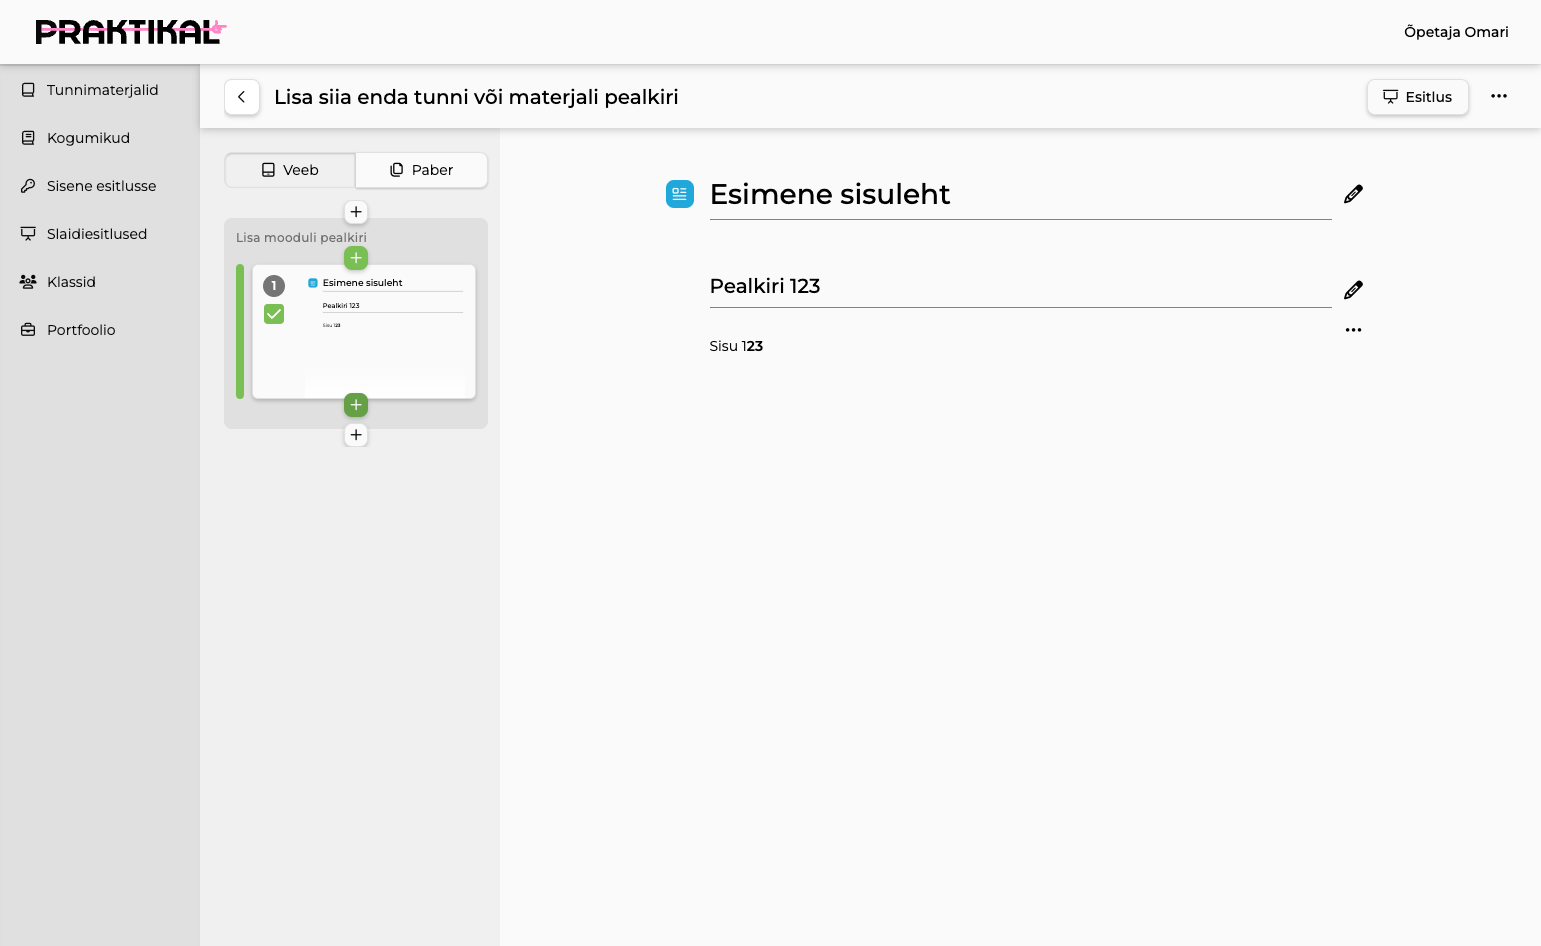Open Tunnimaterjalid in the sidebar

[100, 90]
